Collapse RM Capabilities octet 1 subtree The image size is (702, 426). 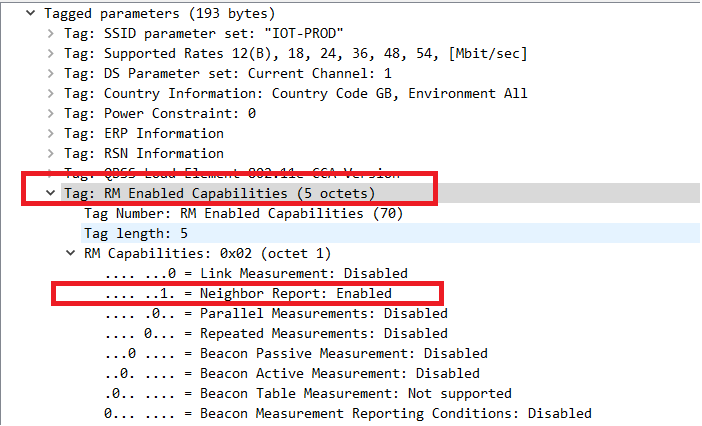pyautogui.click(x=71, y=253)
